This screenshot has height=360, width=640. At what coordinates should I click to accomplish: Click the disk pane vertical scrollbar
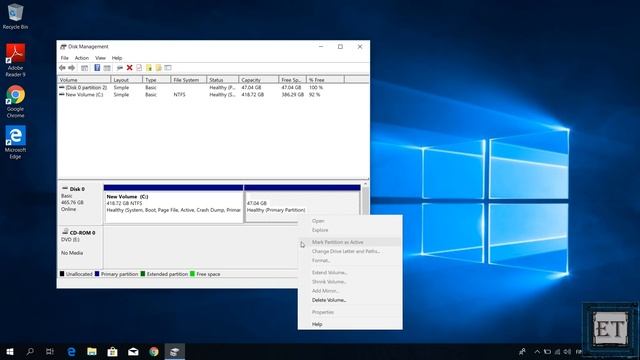pyautogui.click(x=365, y=199)
